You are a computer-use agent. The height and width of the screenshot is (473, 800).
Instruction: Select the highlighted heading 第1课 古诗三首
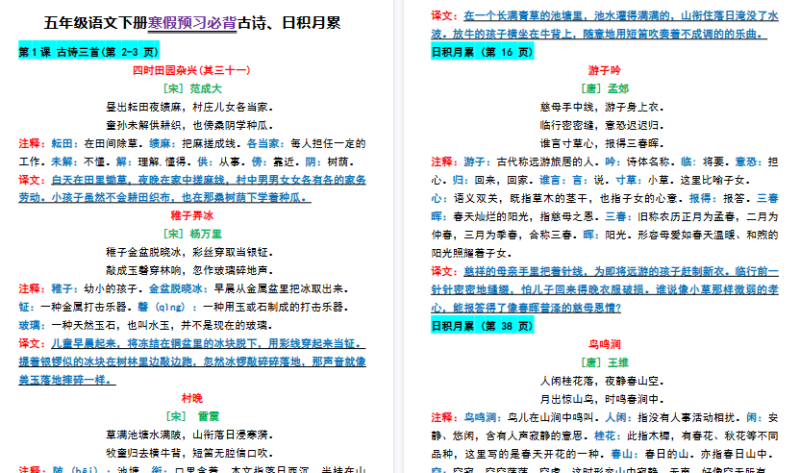[x=89, y=52]
